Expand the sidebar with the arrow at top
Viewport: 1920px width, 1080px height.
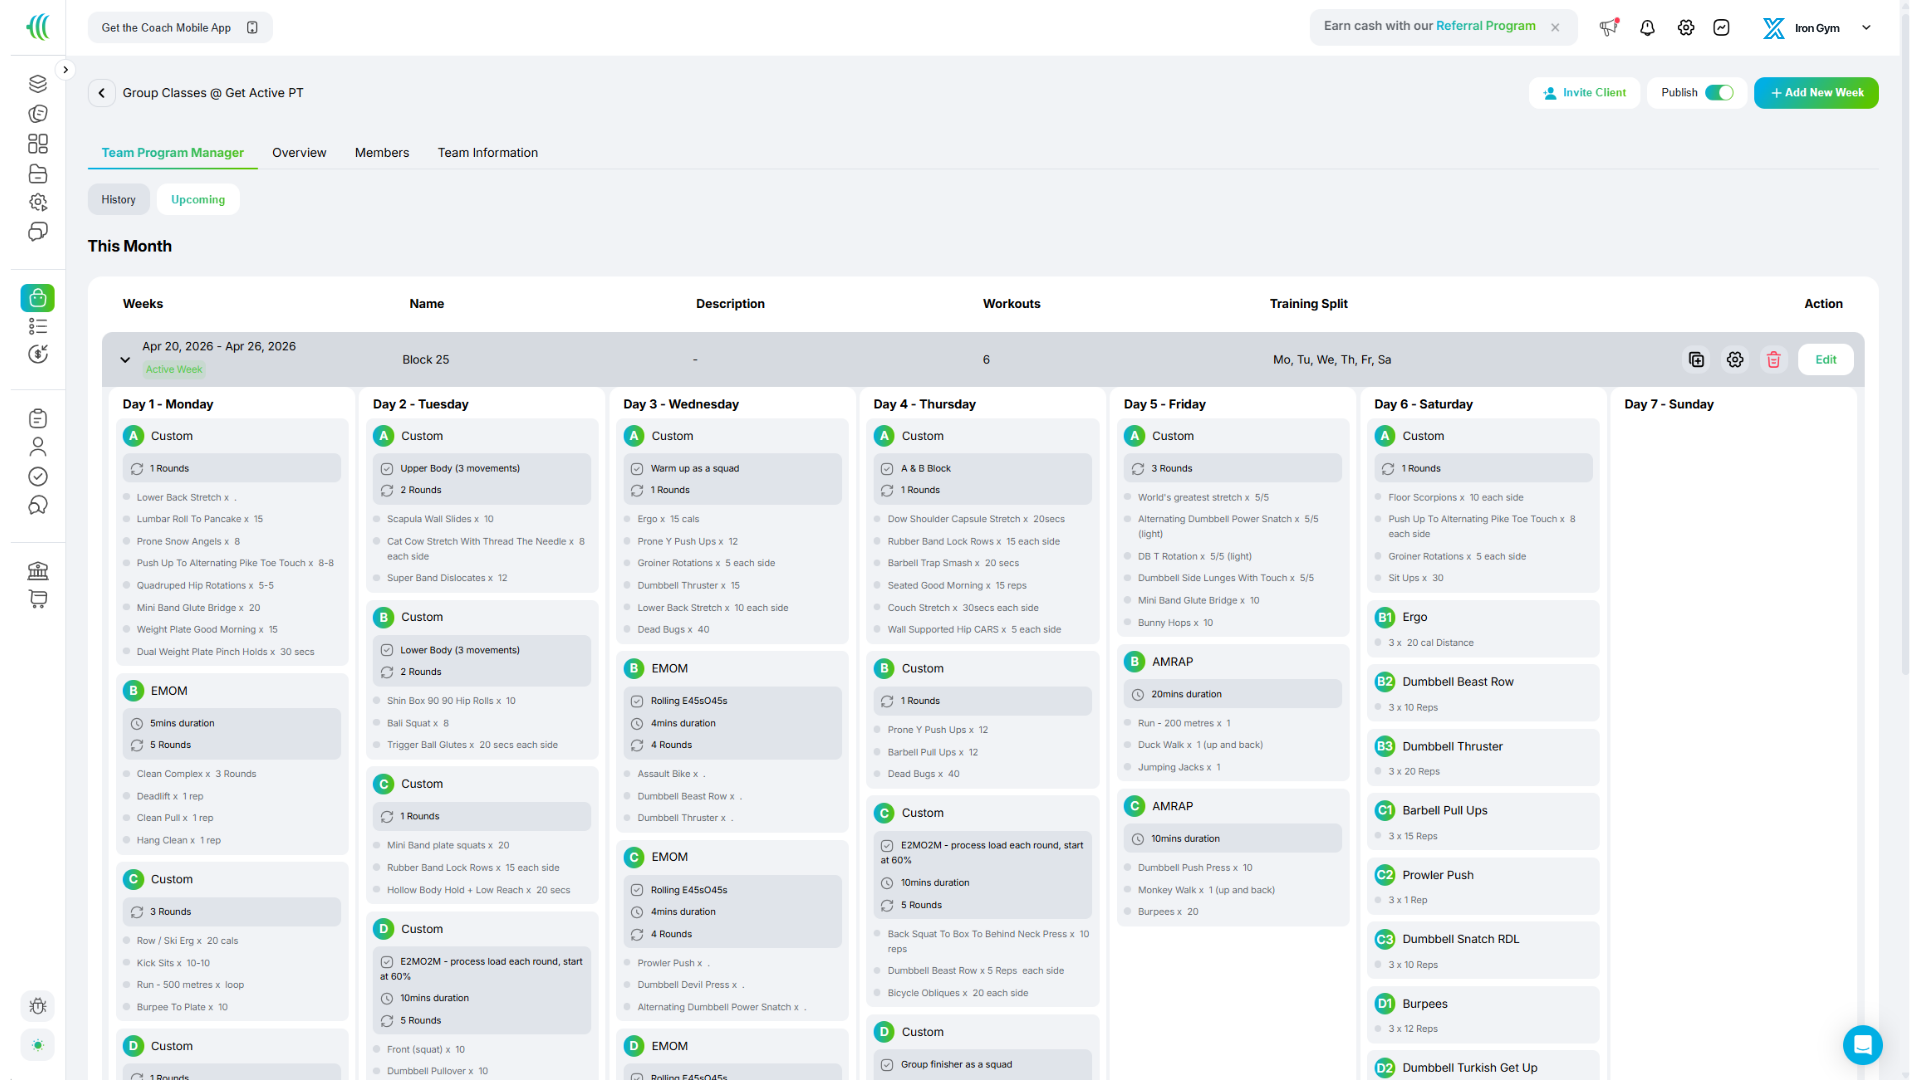point(66,69)
